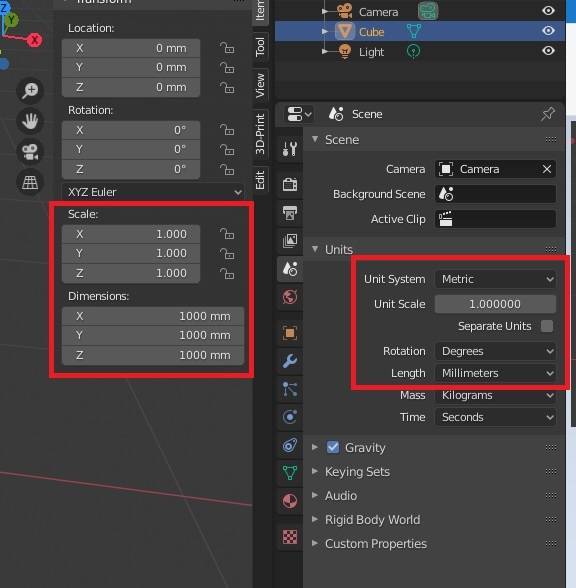Click the Background Scene selector field
The image size is (576, 588).
coord(495,194)
